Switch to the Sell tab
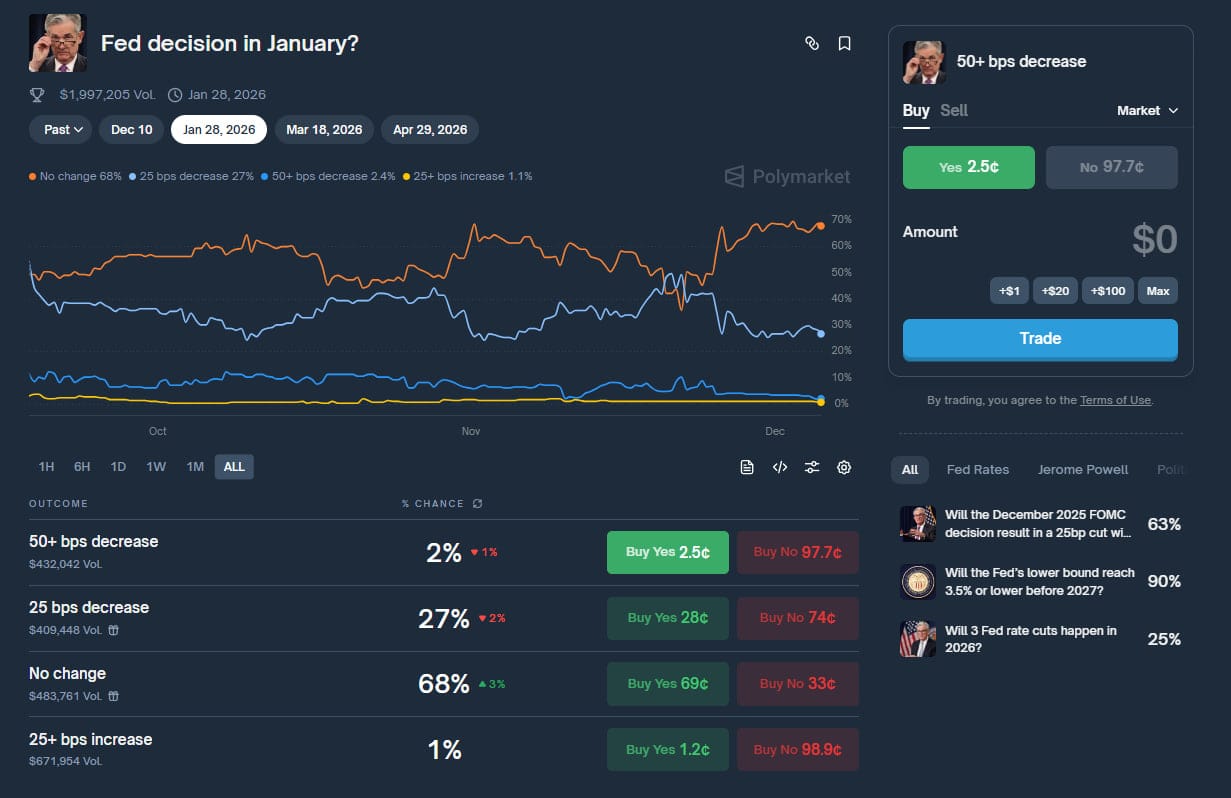The width and height of the screenshot is (1231, 798). pos(954,111)
